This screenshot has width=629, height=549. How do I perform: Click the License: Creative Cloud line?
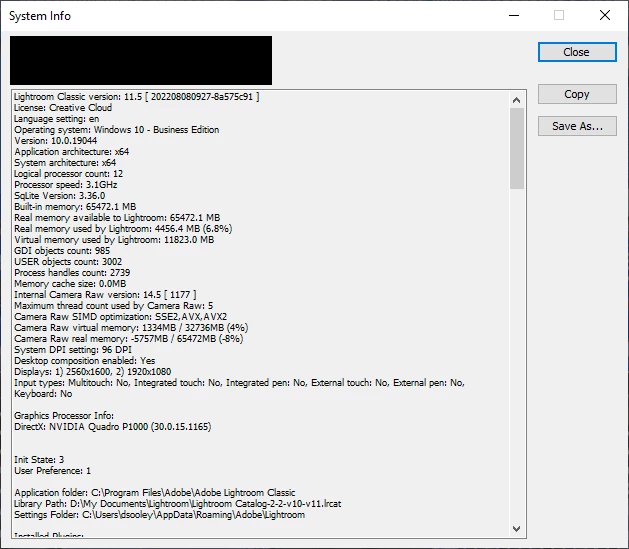pos(63,107)
